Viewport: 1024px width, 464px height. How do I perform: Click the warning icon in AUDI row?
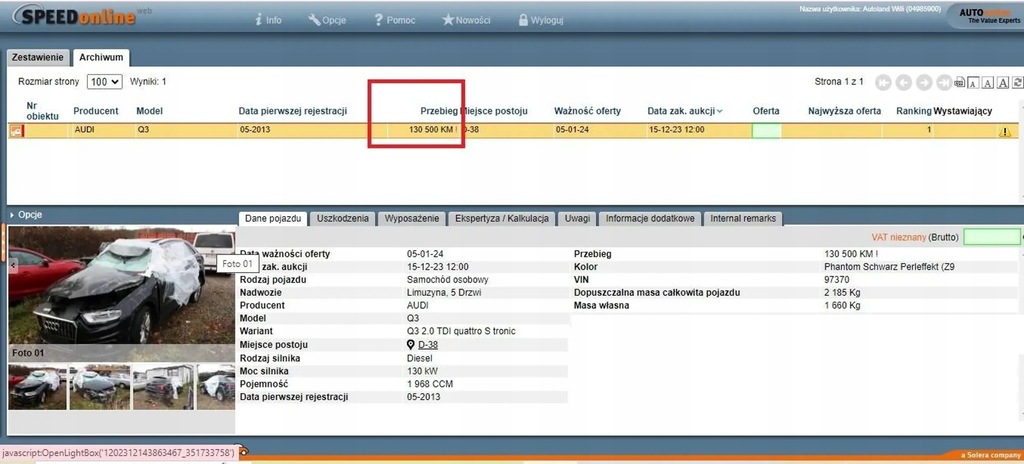tap(1004, 130)
